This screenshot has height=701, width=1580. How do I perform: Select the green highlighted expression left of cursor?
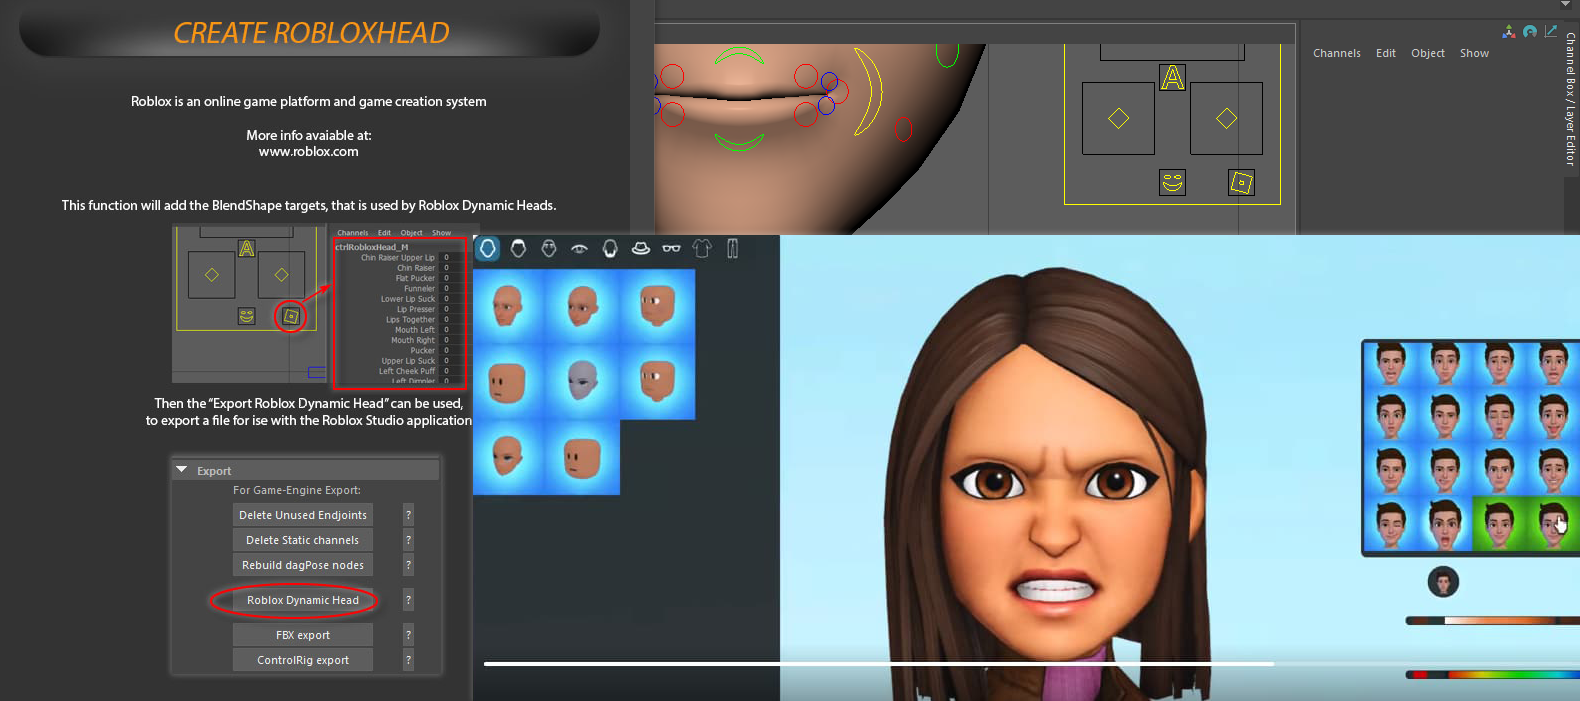(1499, 524)
